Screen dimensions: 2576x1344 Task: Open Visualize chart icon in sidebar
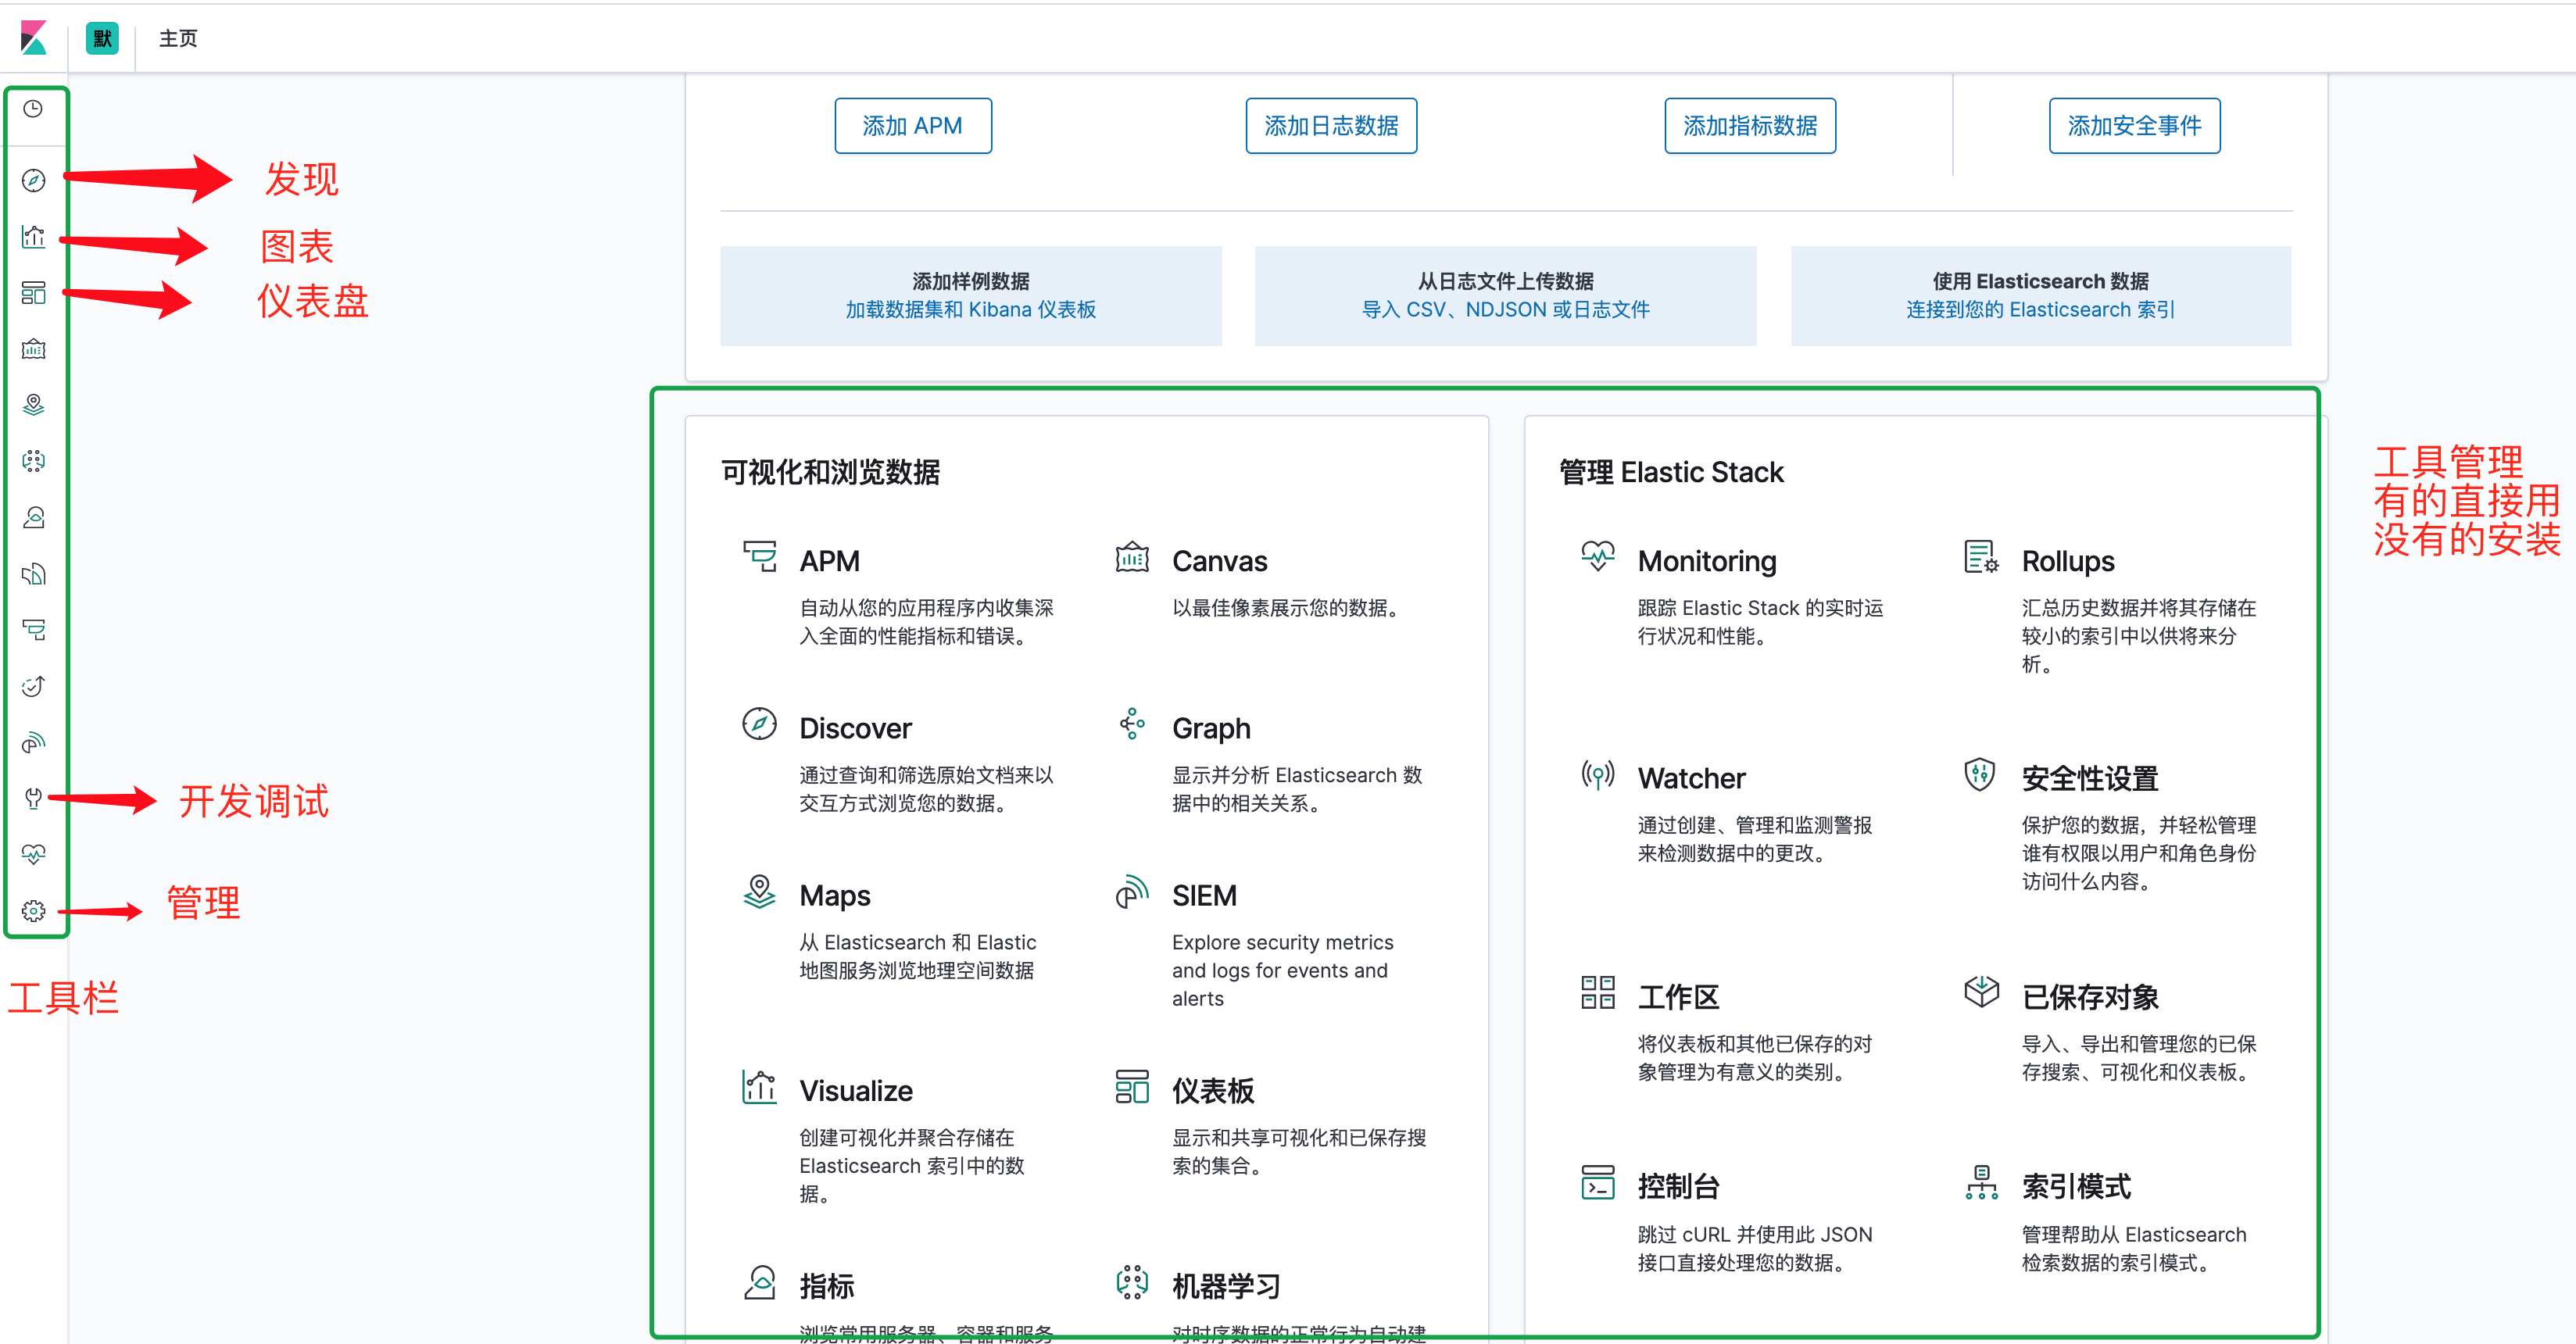[33, 237]
